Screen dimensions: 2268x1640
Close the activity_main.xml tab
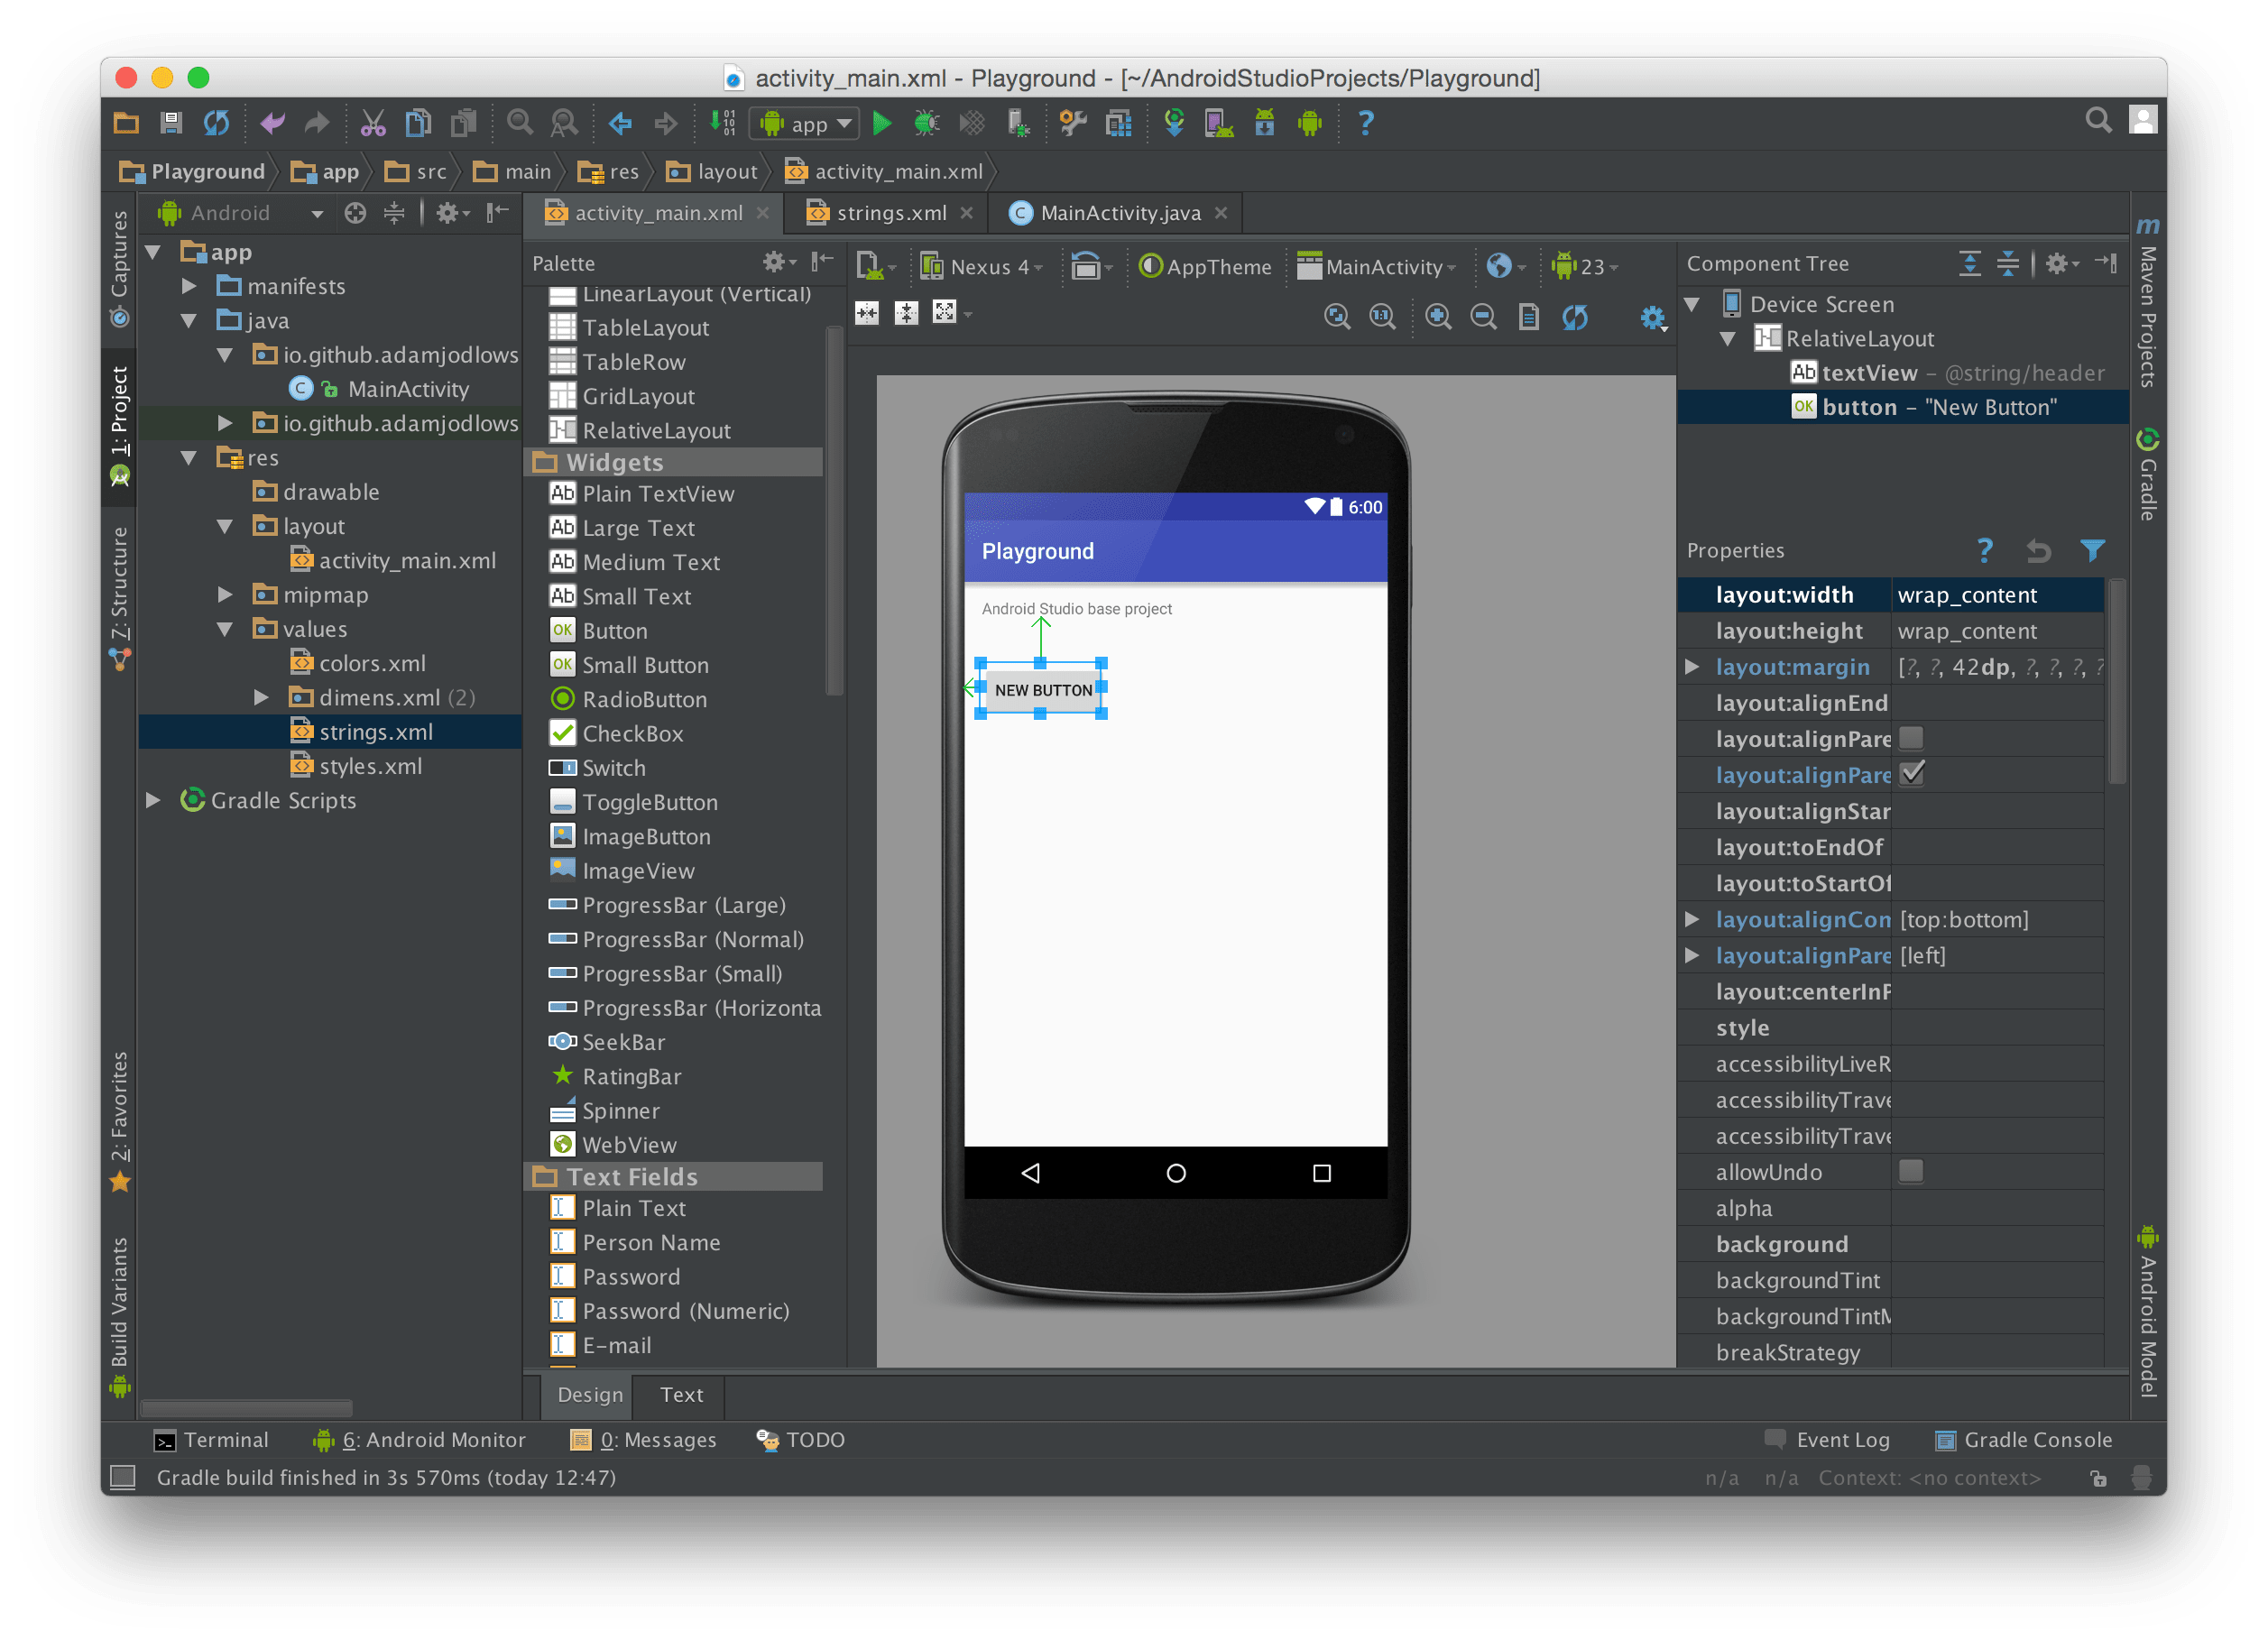tap(763, 213)
